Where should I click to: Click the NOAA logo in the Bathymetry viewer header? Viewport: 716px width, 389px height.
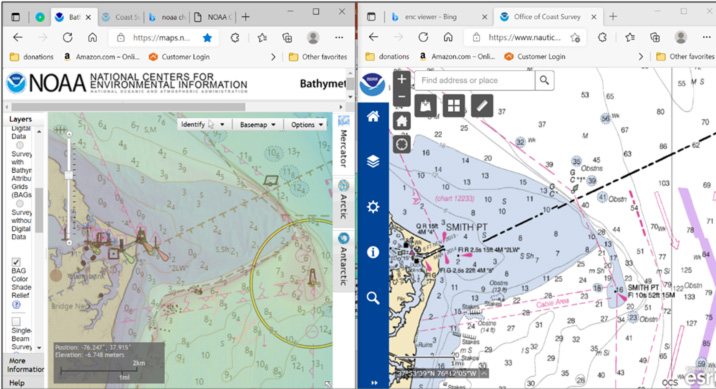pyautogui.click(x=16, y=84)
